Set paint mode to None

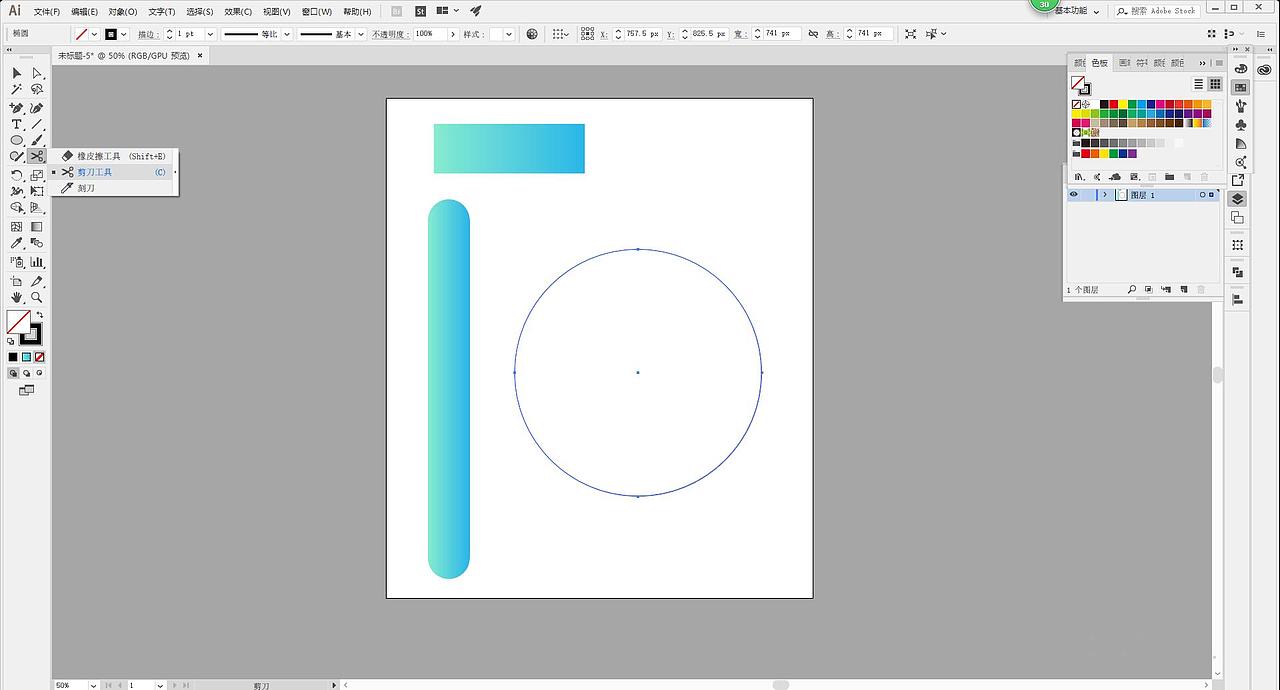click(x=40, y=356)
